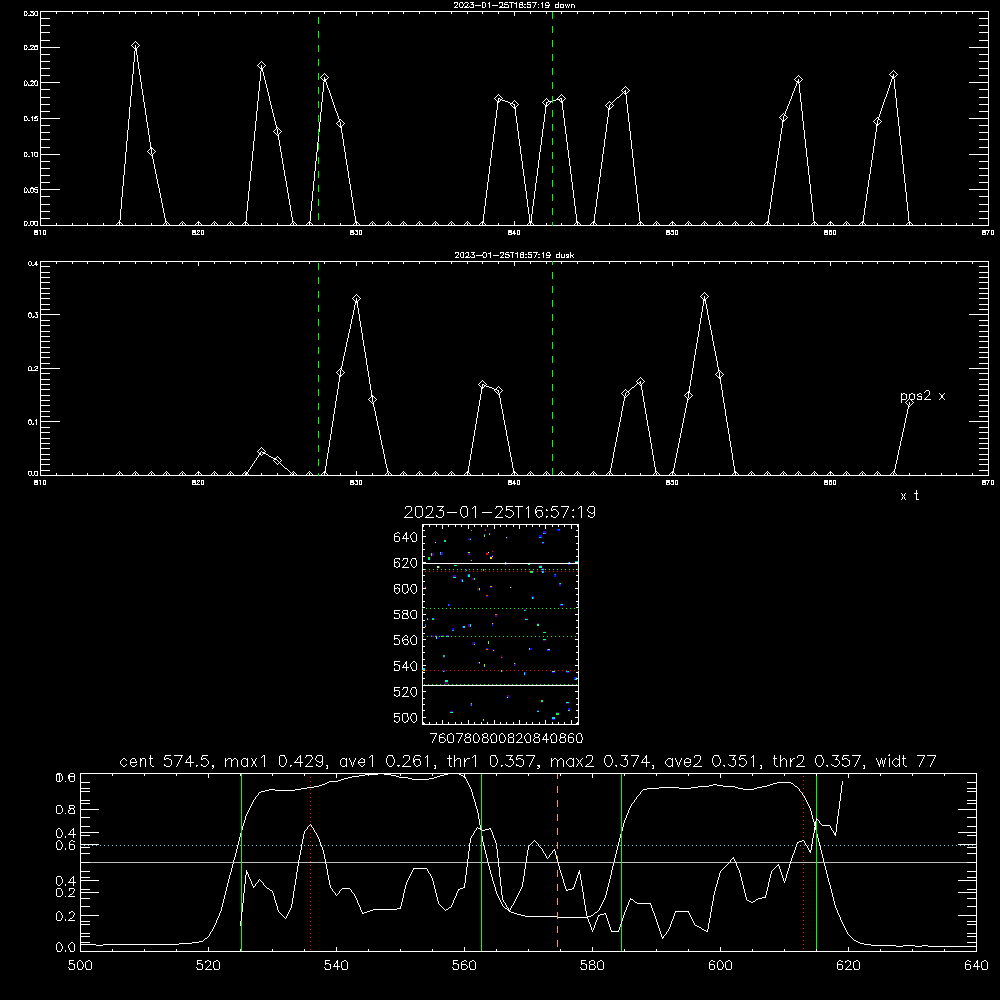
Task: Click the 580 label on scatter image y-axis
Action: 406,615
